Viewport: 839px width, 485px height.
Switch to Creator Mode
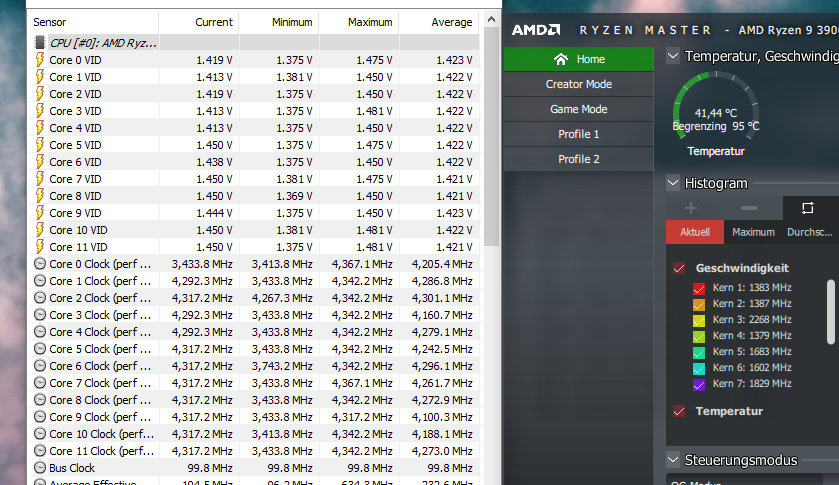[578, 84]
